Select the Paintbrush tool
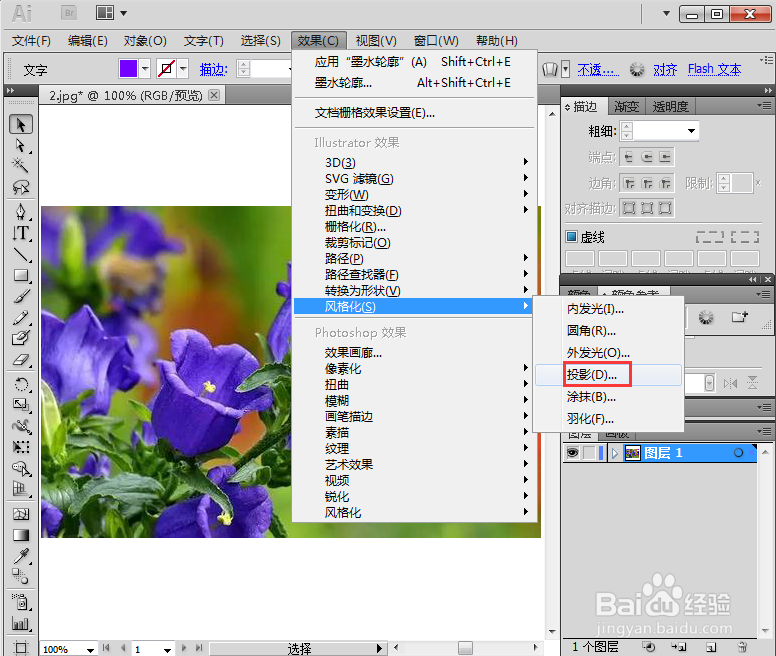This screenshot has width=776, height=656. (21, 296)
